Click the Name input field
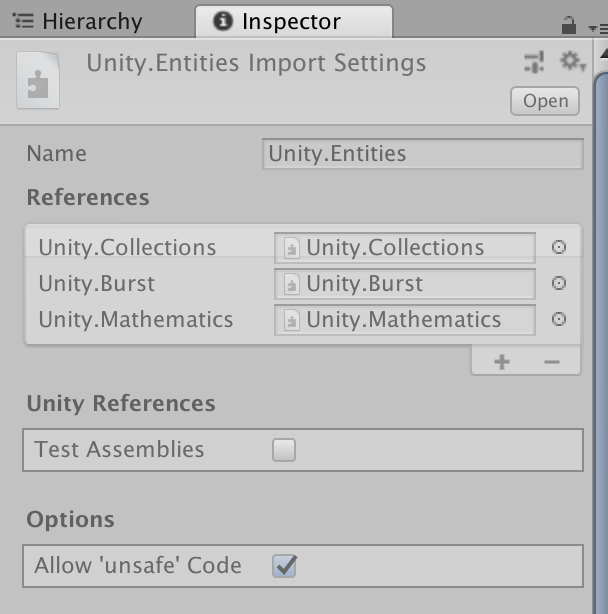 click(x=423, y=154)
